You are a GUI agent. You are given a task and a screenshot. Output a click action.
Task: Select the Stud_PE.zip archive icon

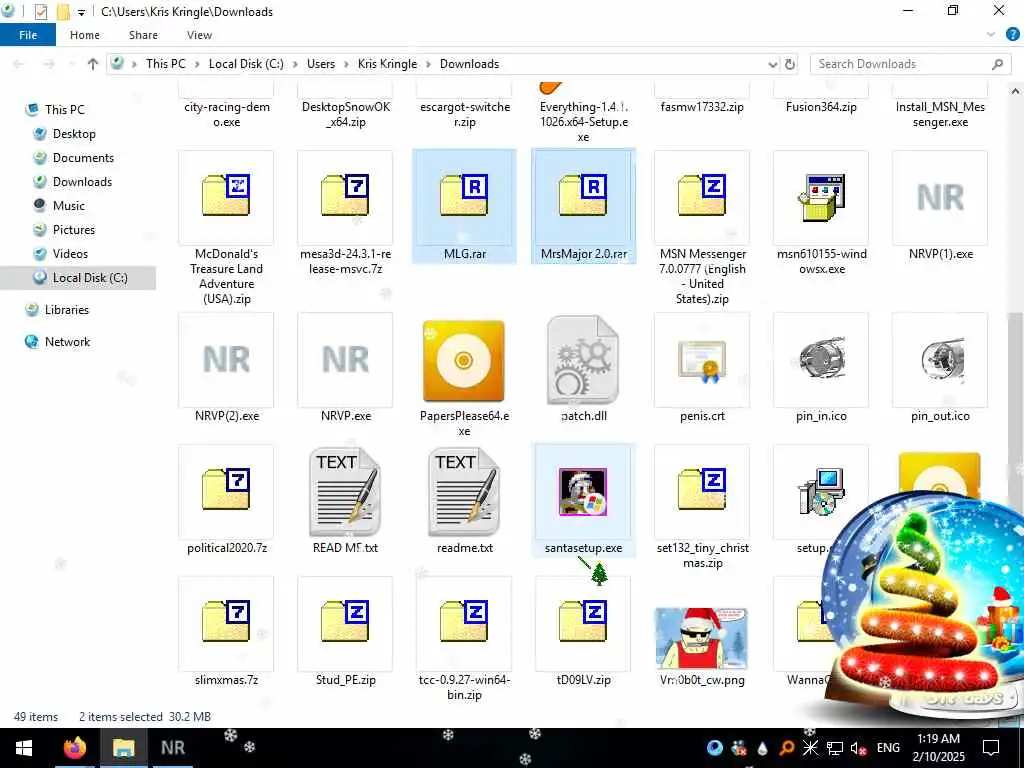tap(345, 621)
